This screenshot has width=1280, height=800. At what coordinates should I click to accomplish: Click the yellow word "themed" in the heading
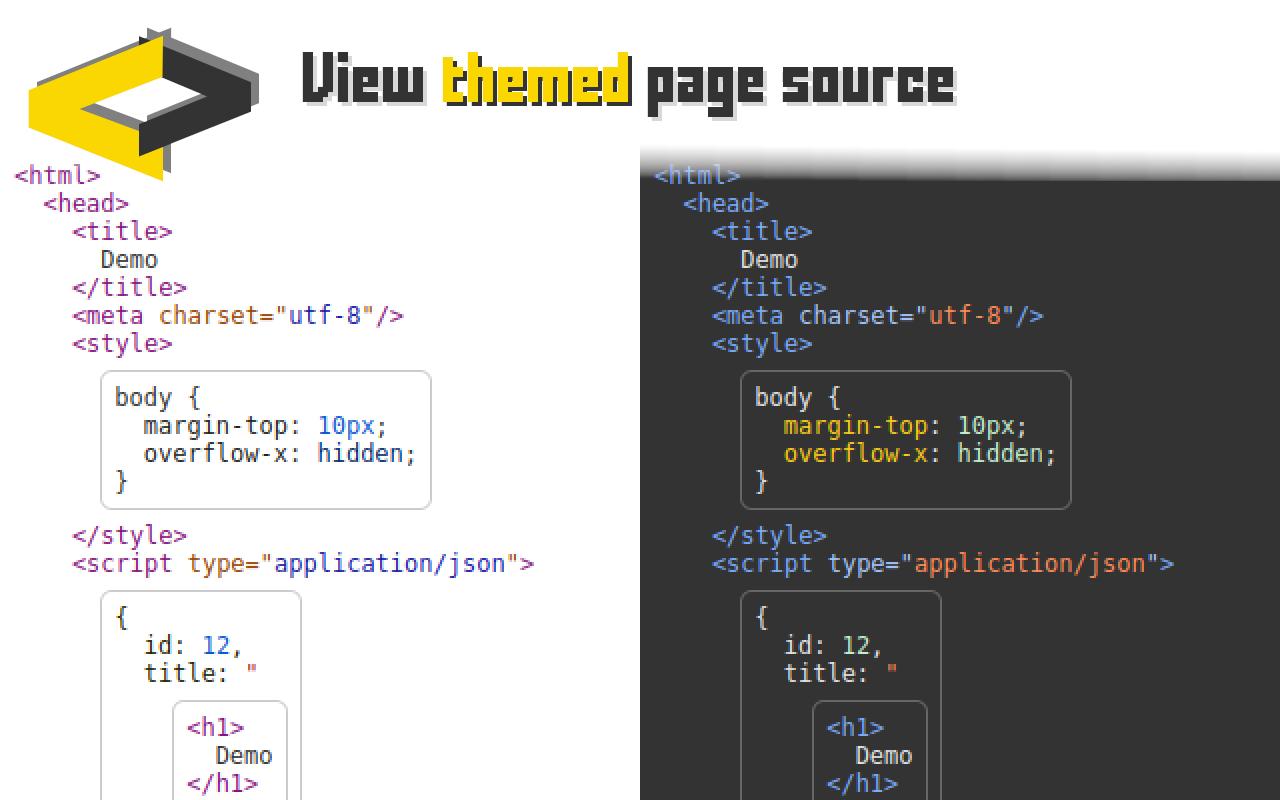536,80
